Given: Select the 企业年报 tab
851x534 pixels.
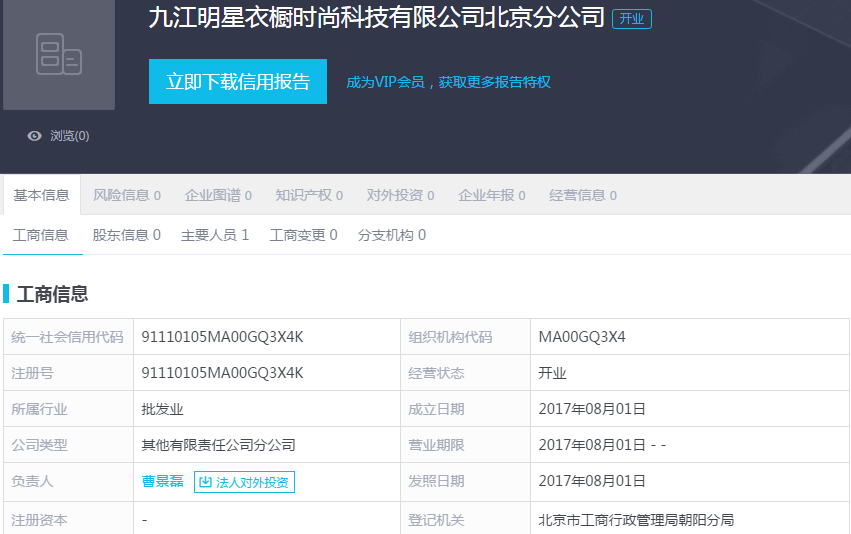Looking at the screenshot, I should pos(491,195).
